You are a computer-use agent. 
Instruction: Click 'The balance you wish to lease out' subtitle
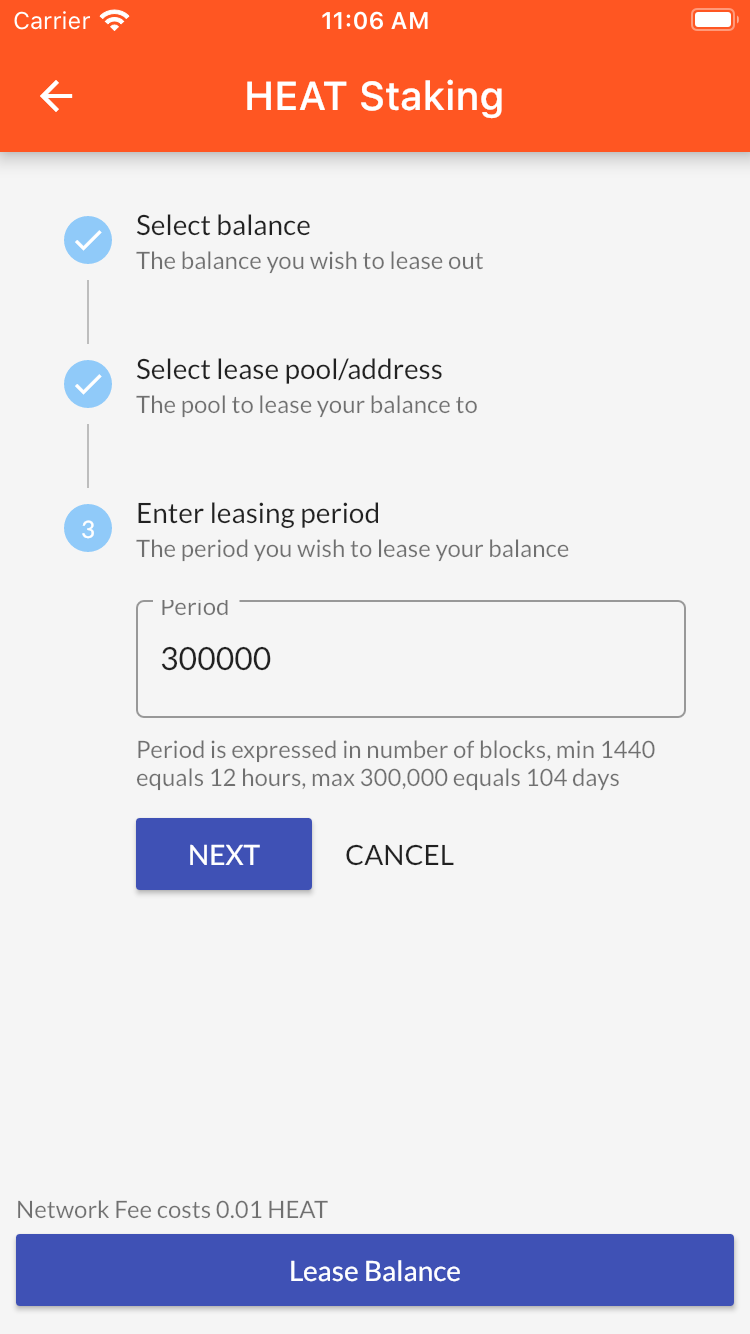[310, 261]
